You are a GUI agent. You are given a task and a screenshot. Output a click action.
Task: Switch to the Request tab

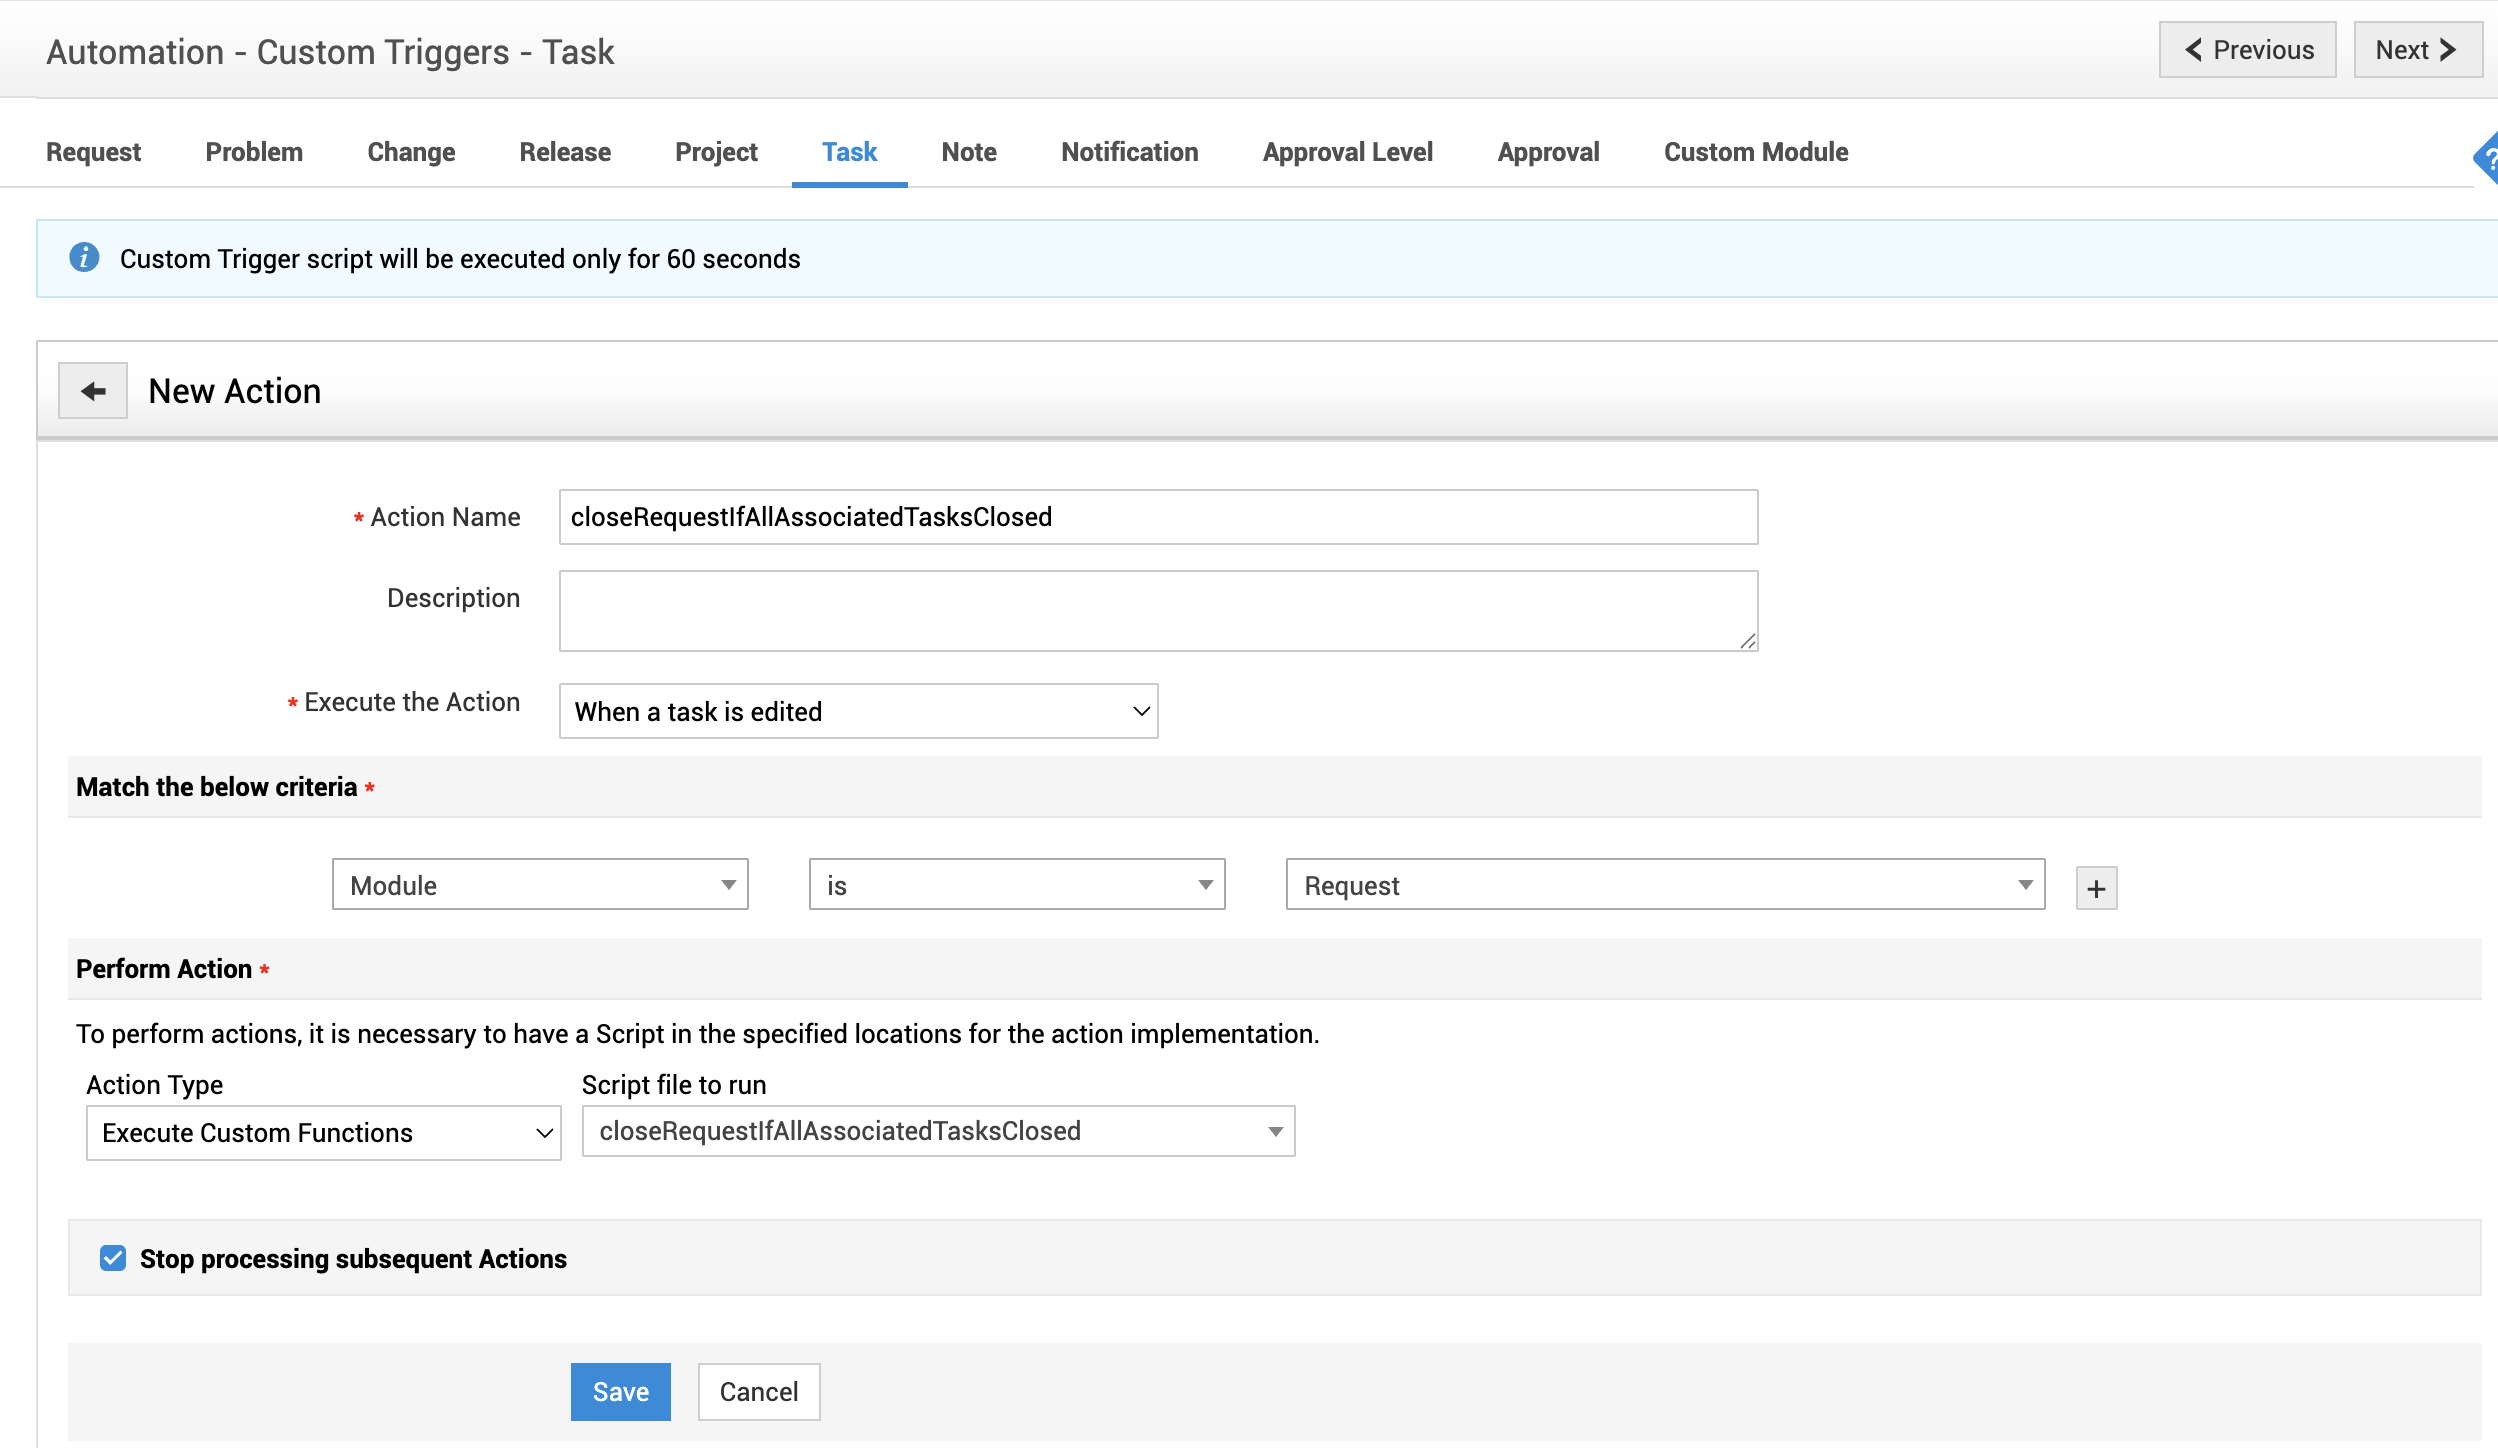[93, 152]
